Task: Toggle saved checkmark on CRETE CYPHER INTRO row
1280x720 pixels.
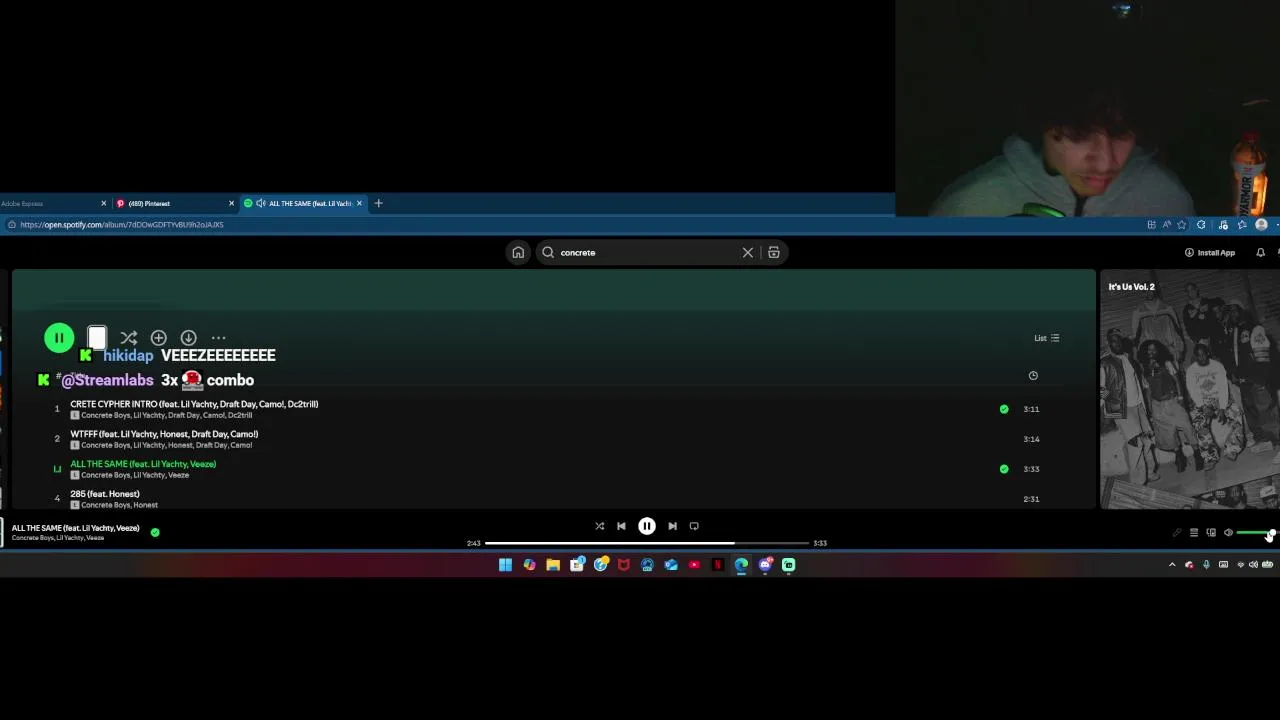Action: pyautogui.click(x=1004, y=409)
